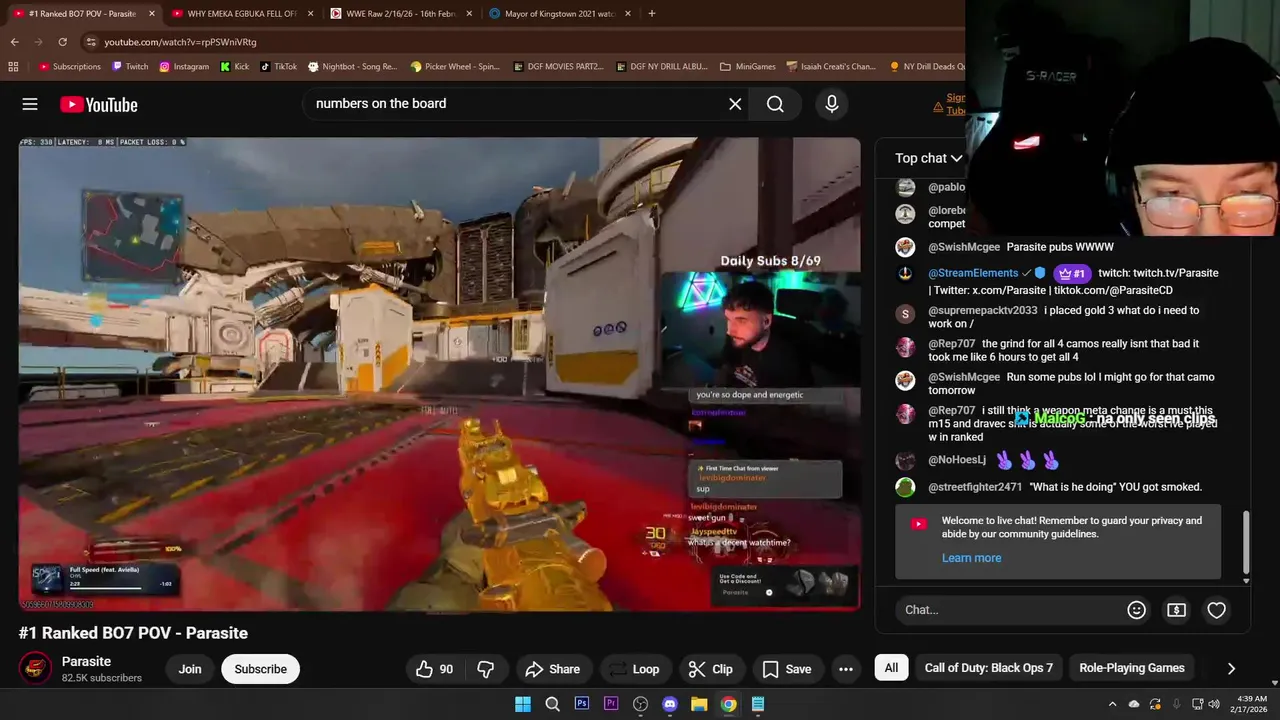Like the video with thumbs up

coord(436,669)
